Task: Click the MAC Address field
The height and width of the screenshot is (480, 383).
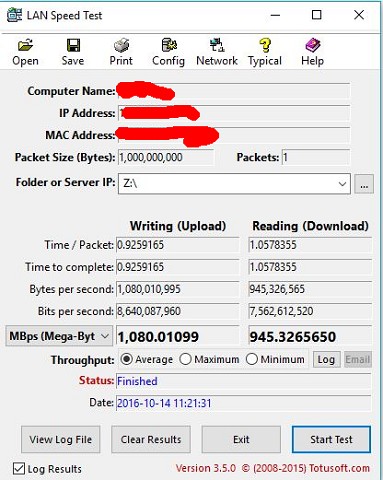Action: tap(234, 135)
